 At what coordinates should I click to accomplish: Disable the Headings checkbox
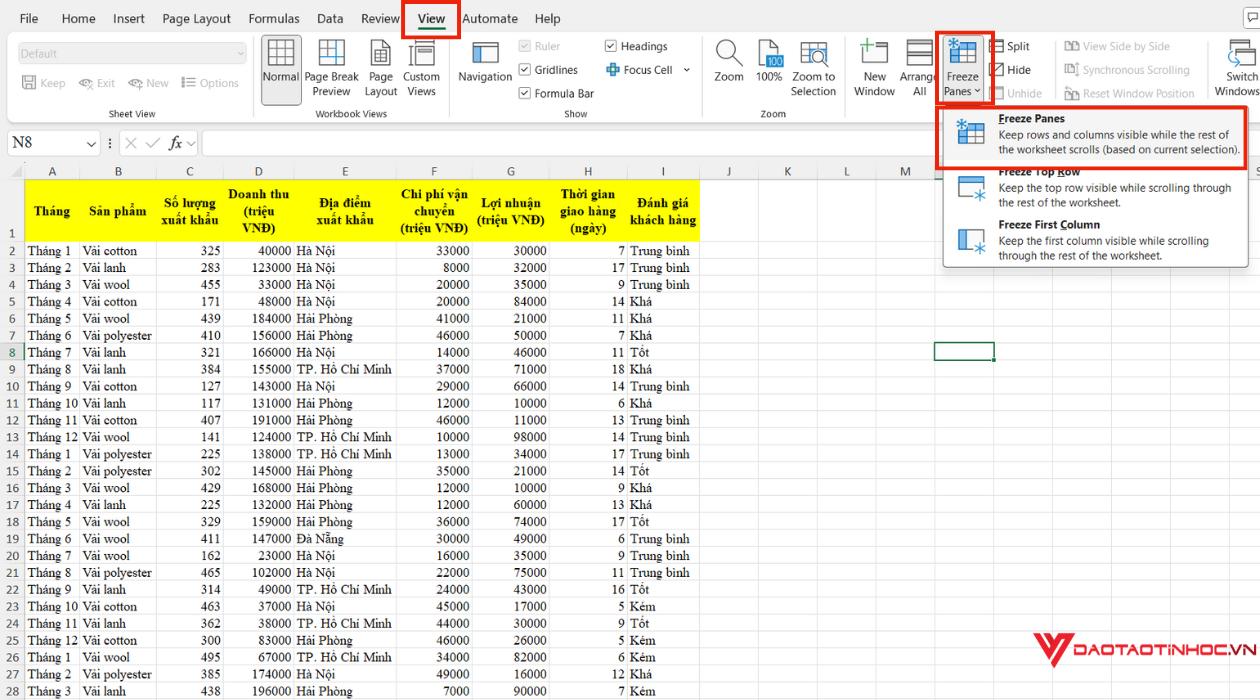[611, 46]
